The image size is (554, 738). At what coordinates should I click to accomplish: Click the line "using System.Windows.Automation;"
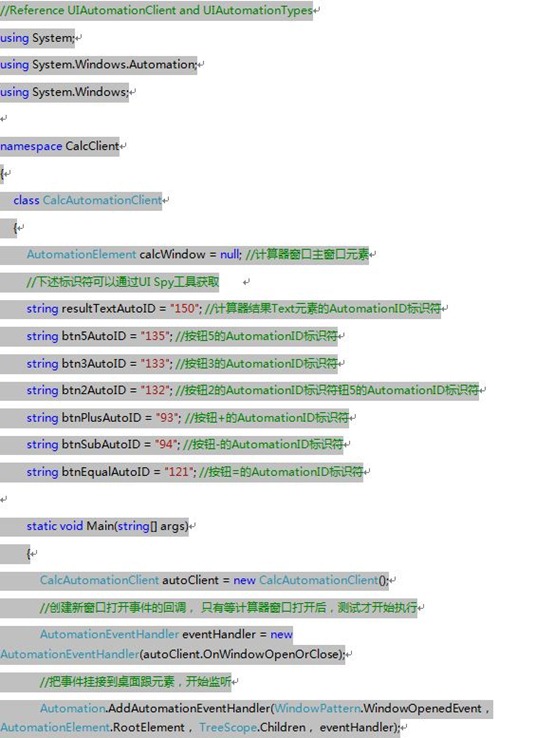(98, 64)
